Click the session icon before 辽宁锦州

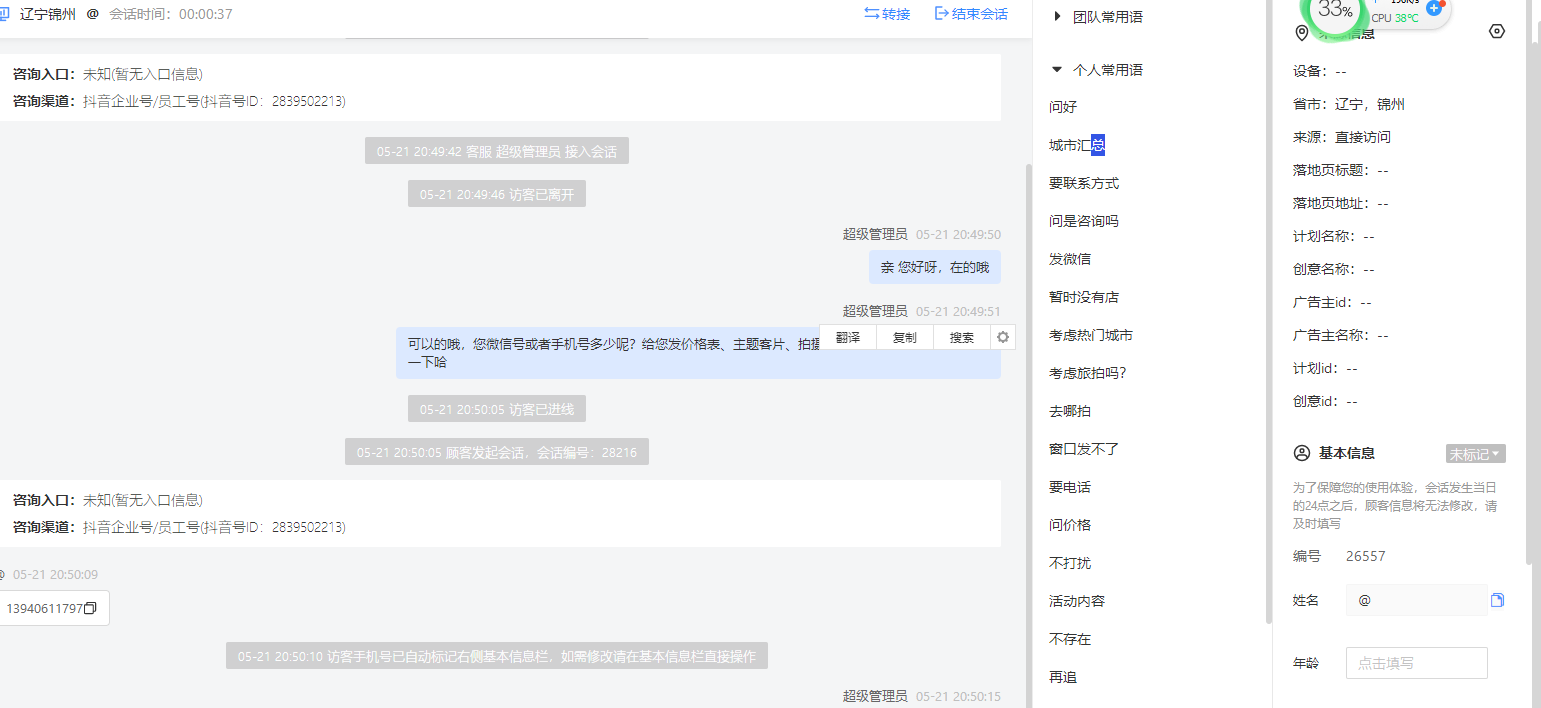point(4,14)
